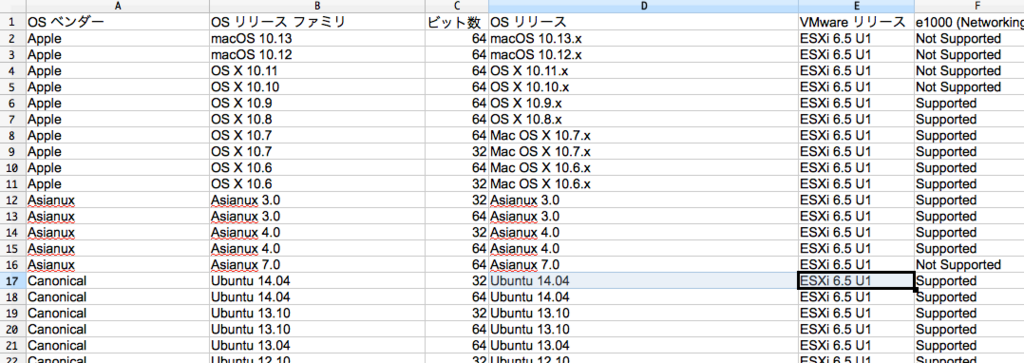Screen dimensions: 1024x363
Task: Select cell 'OS X 10.9.x'
Action: pos(643,103)
